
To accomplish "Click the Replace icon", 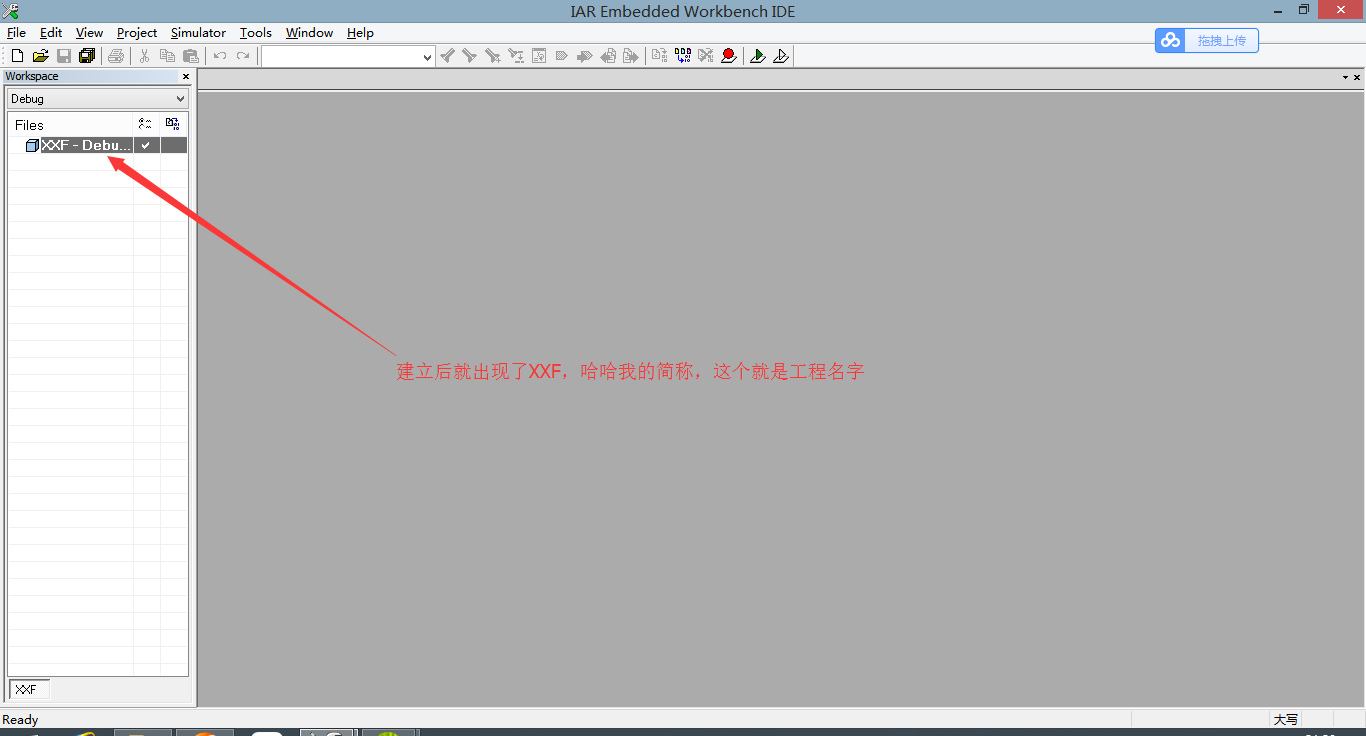I will [x=516, y=56].
